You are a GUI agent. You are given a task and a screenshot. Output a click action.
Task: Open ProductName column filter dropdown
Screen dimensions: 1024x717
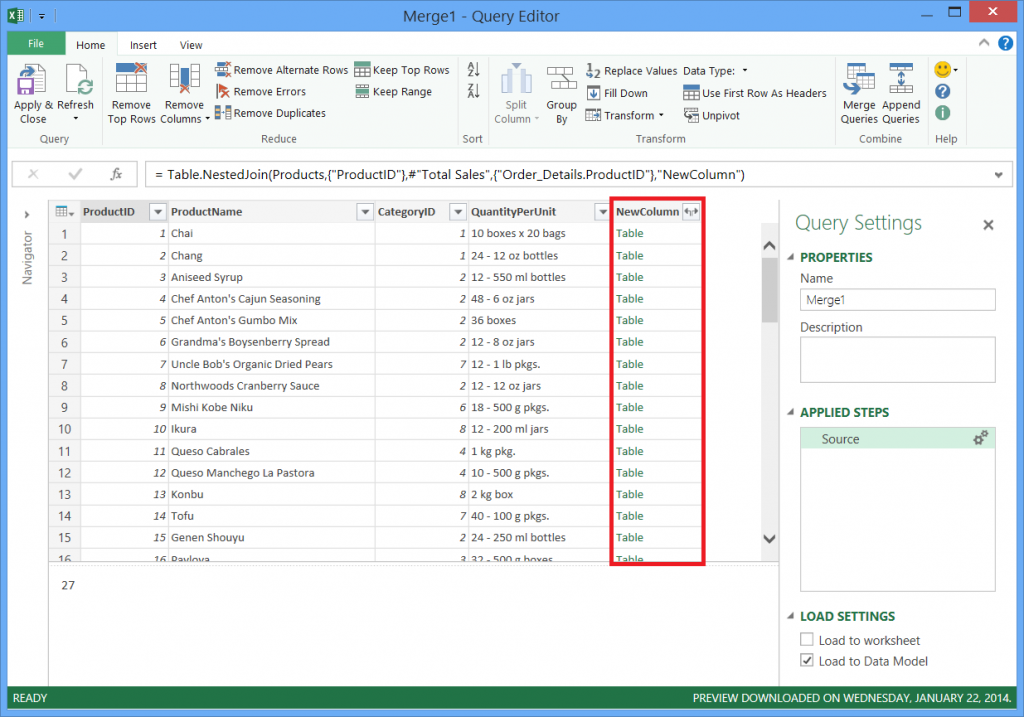pyautogui.click(x=365, y=212)
